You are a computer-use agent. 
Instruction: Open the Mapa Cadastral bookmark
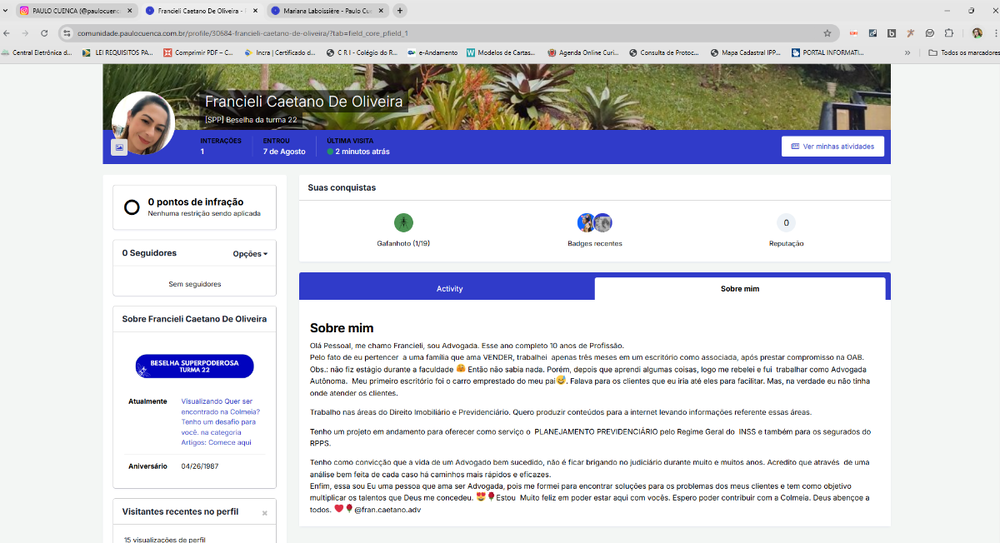point(746,53)
